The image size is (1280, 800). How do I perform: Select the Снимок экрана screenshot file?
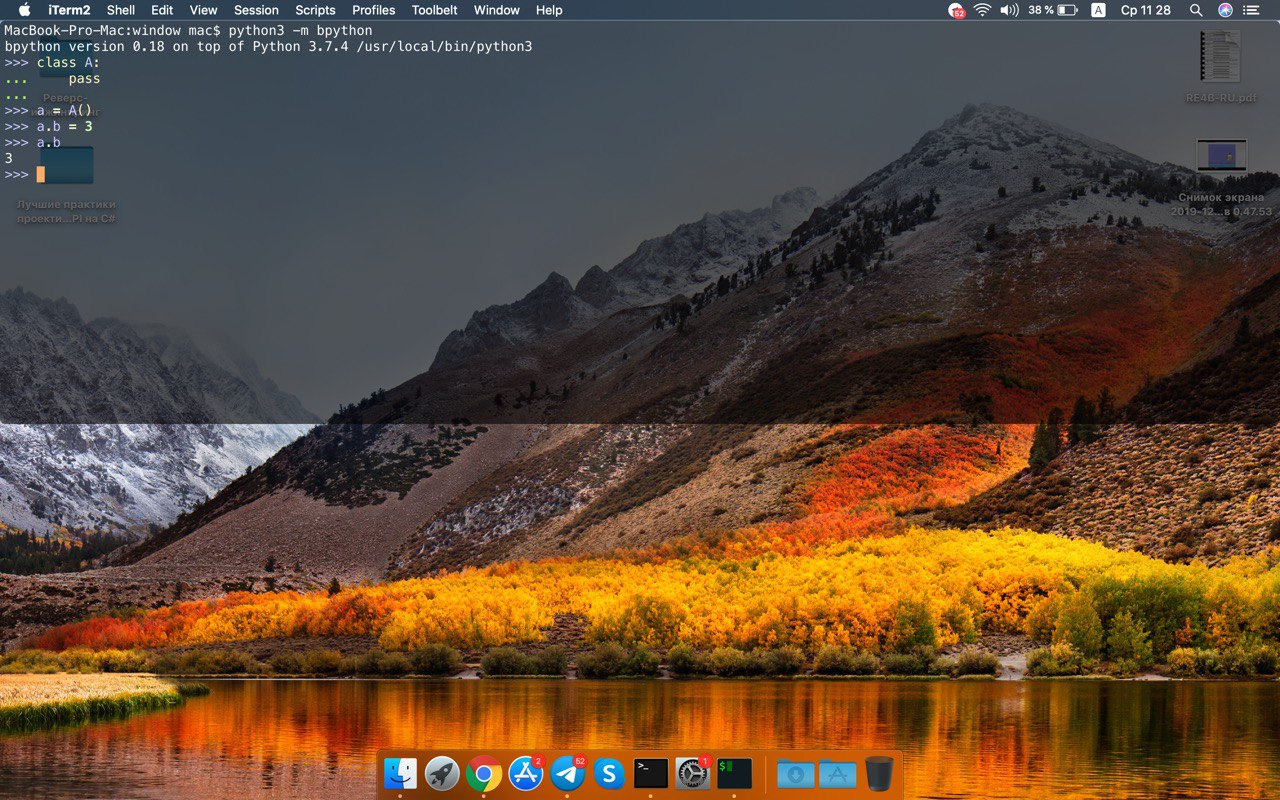(1222, 178)
